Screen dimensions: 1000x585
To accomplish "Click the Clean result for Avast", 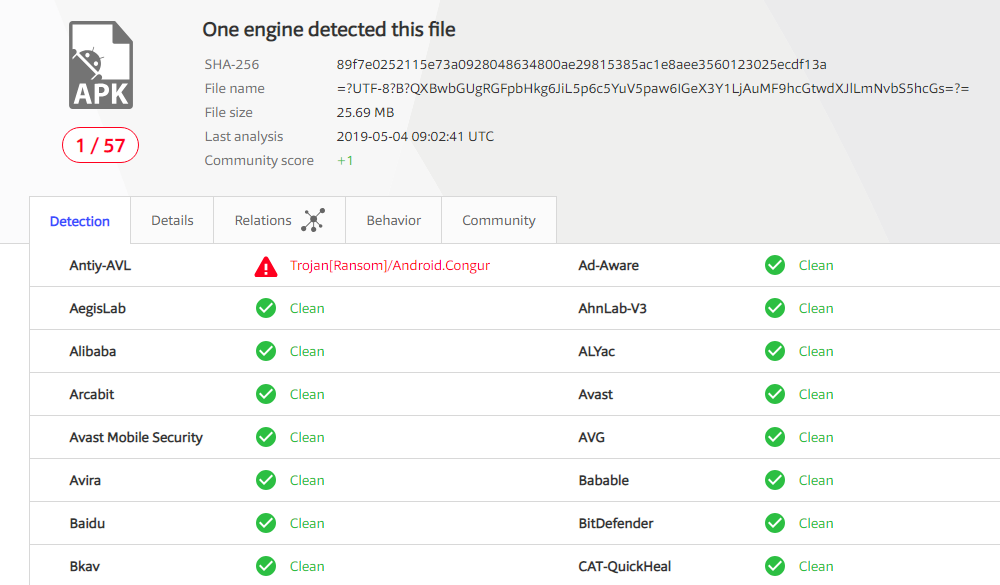I will (x=816, y=394).
